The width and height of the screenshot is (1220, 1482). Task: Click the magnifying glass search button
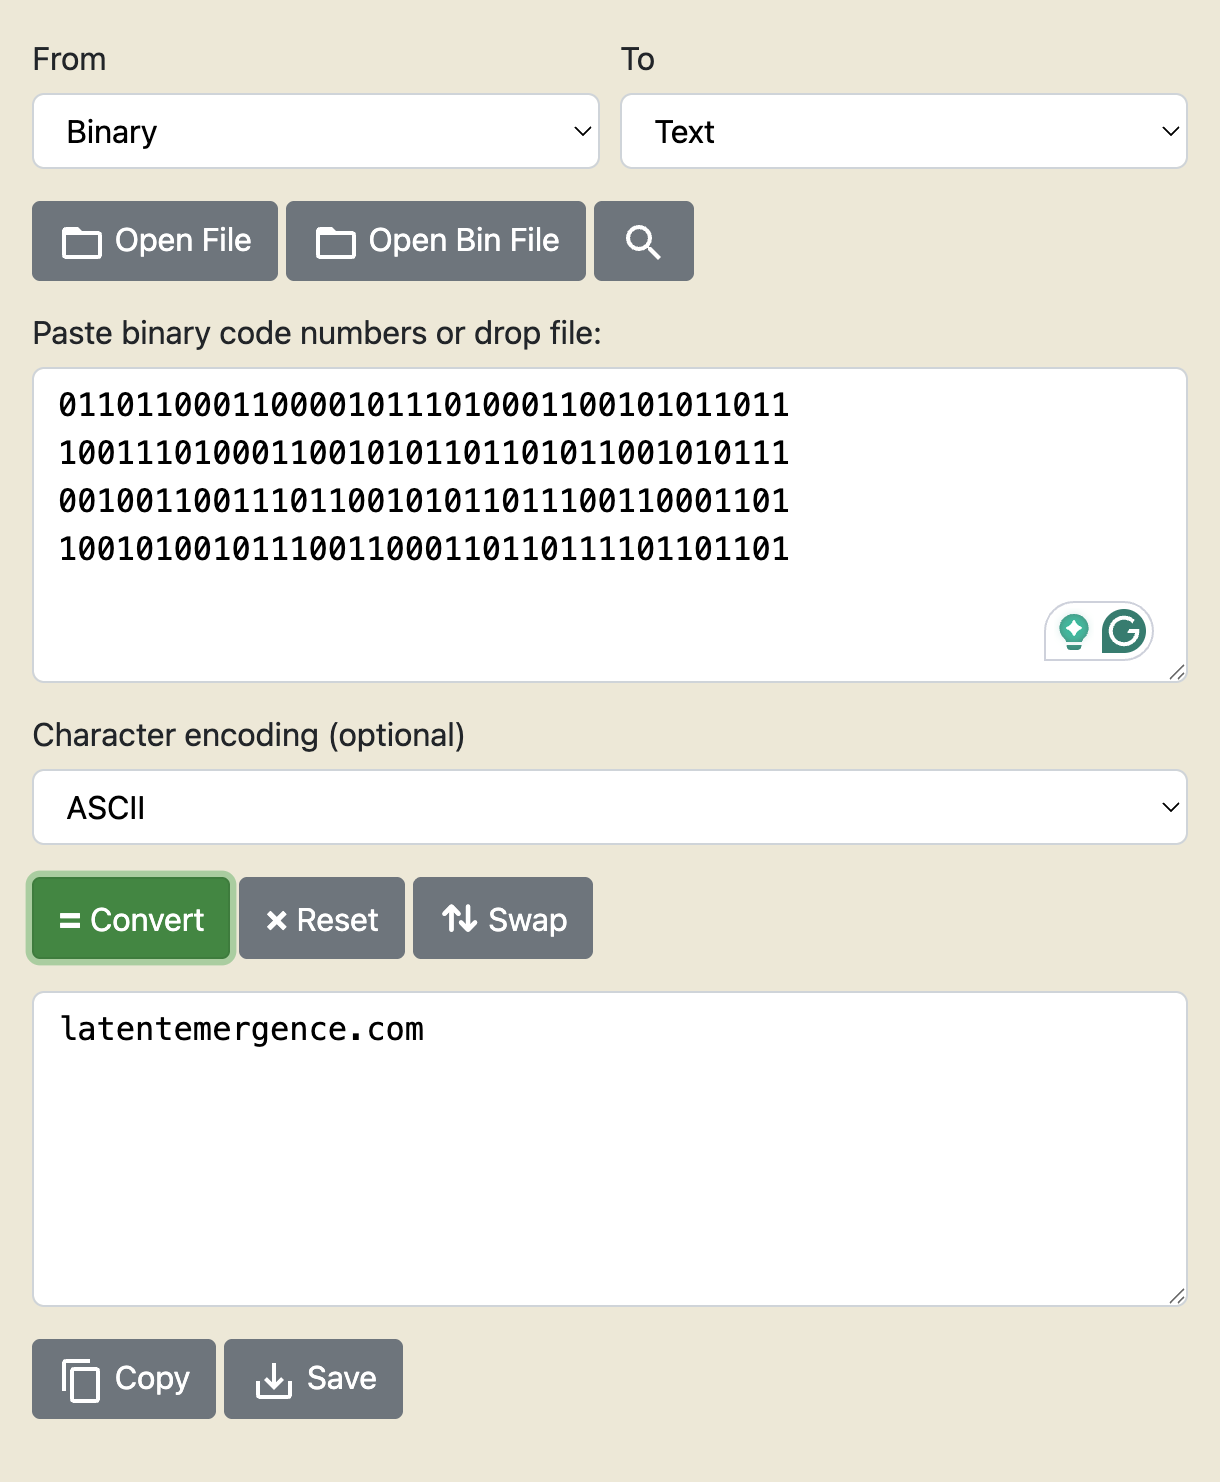643,241
